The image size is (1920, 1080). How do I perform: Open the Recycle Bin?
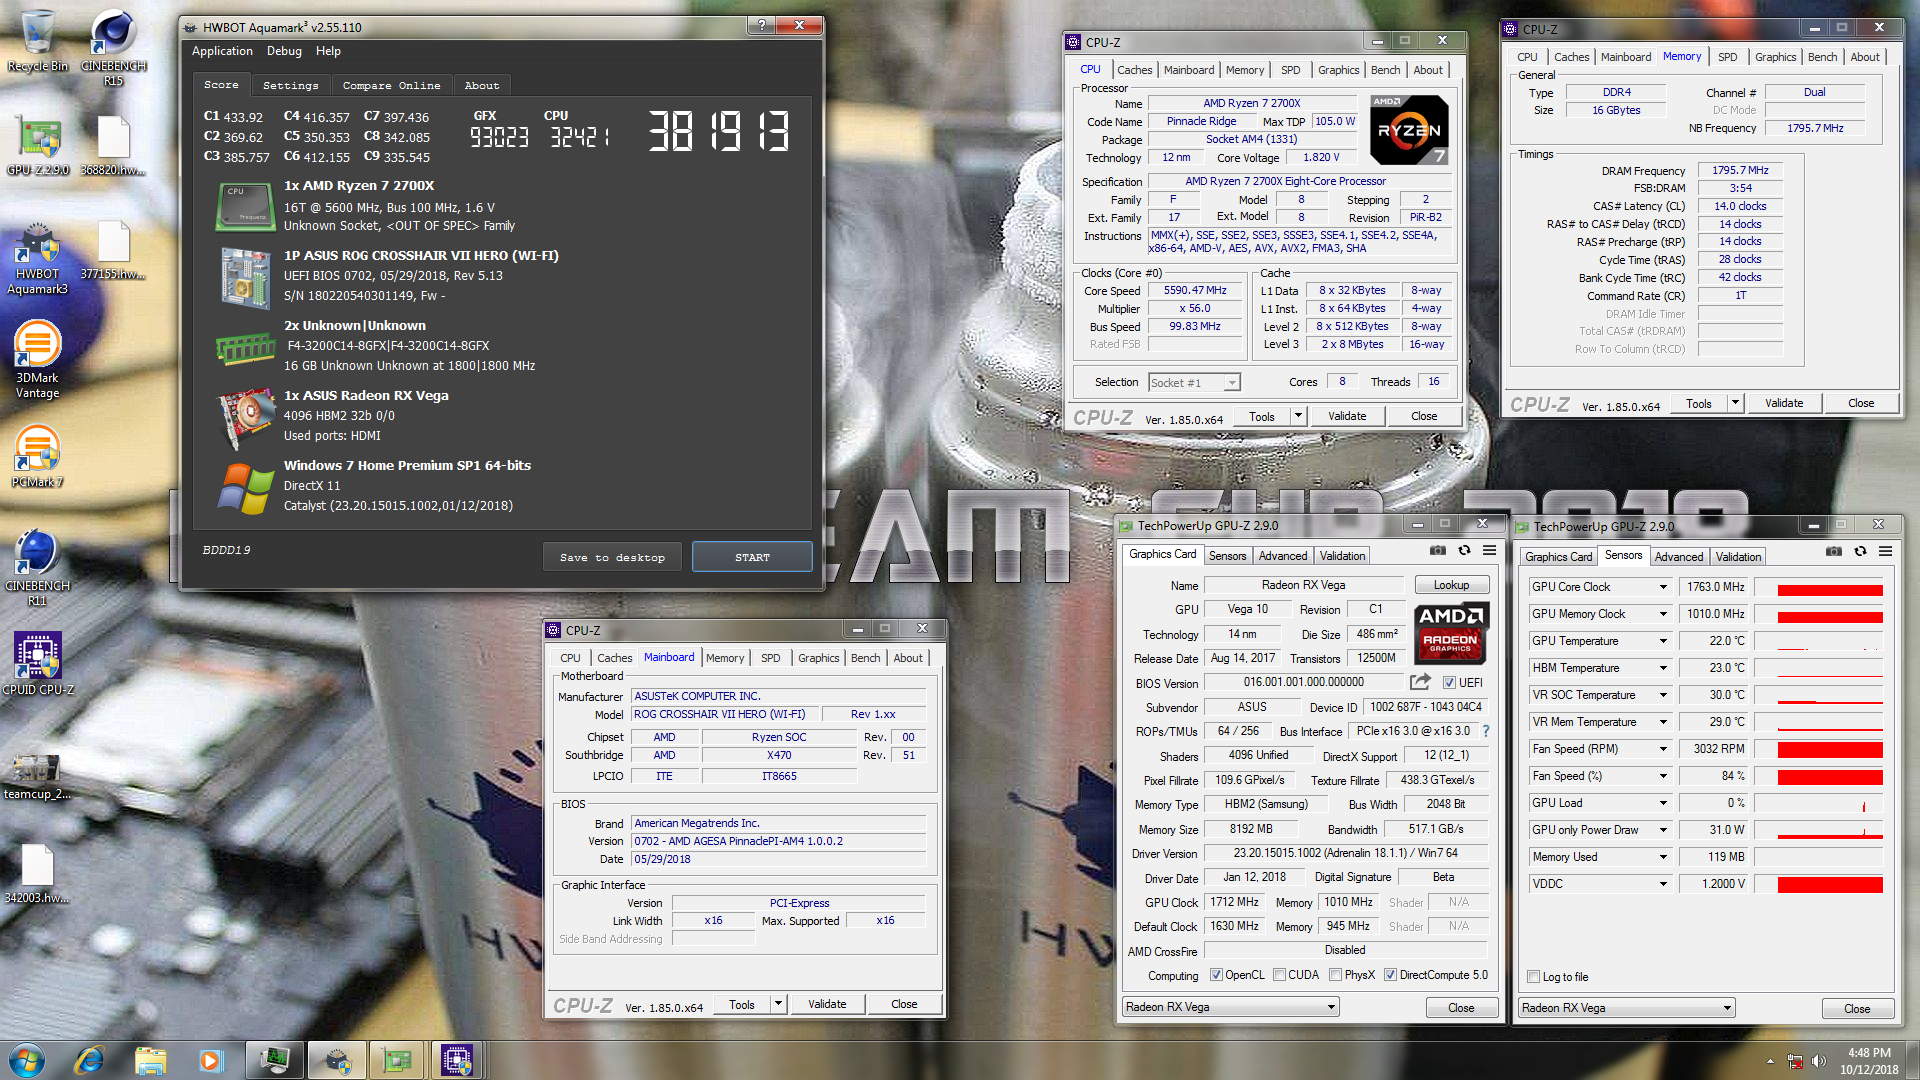click(x=38, y=42)
